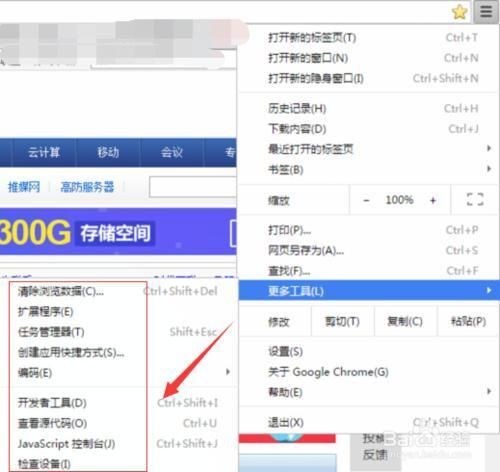Open the Chrome hamburger menu button
Image resolution: width=500 pixels, height=472 pixels.
tap(486, 12)
